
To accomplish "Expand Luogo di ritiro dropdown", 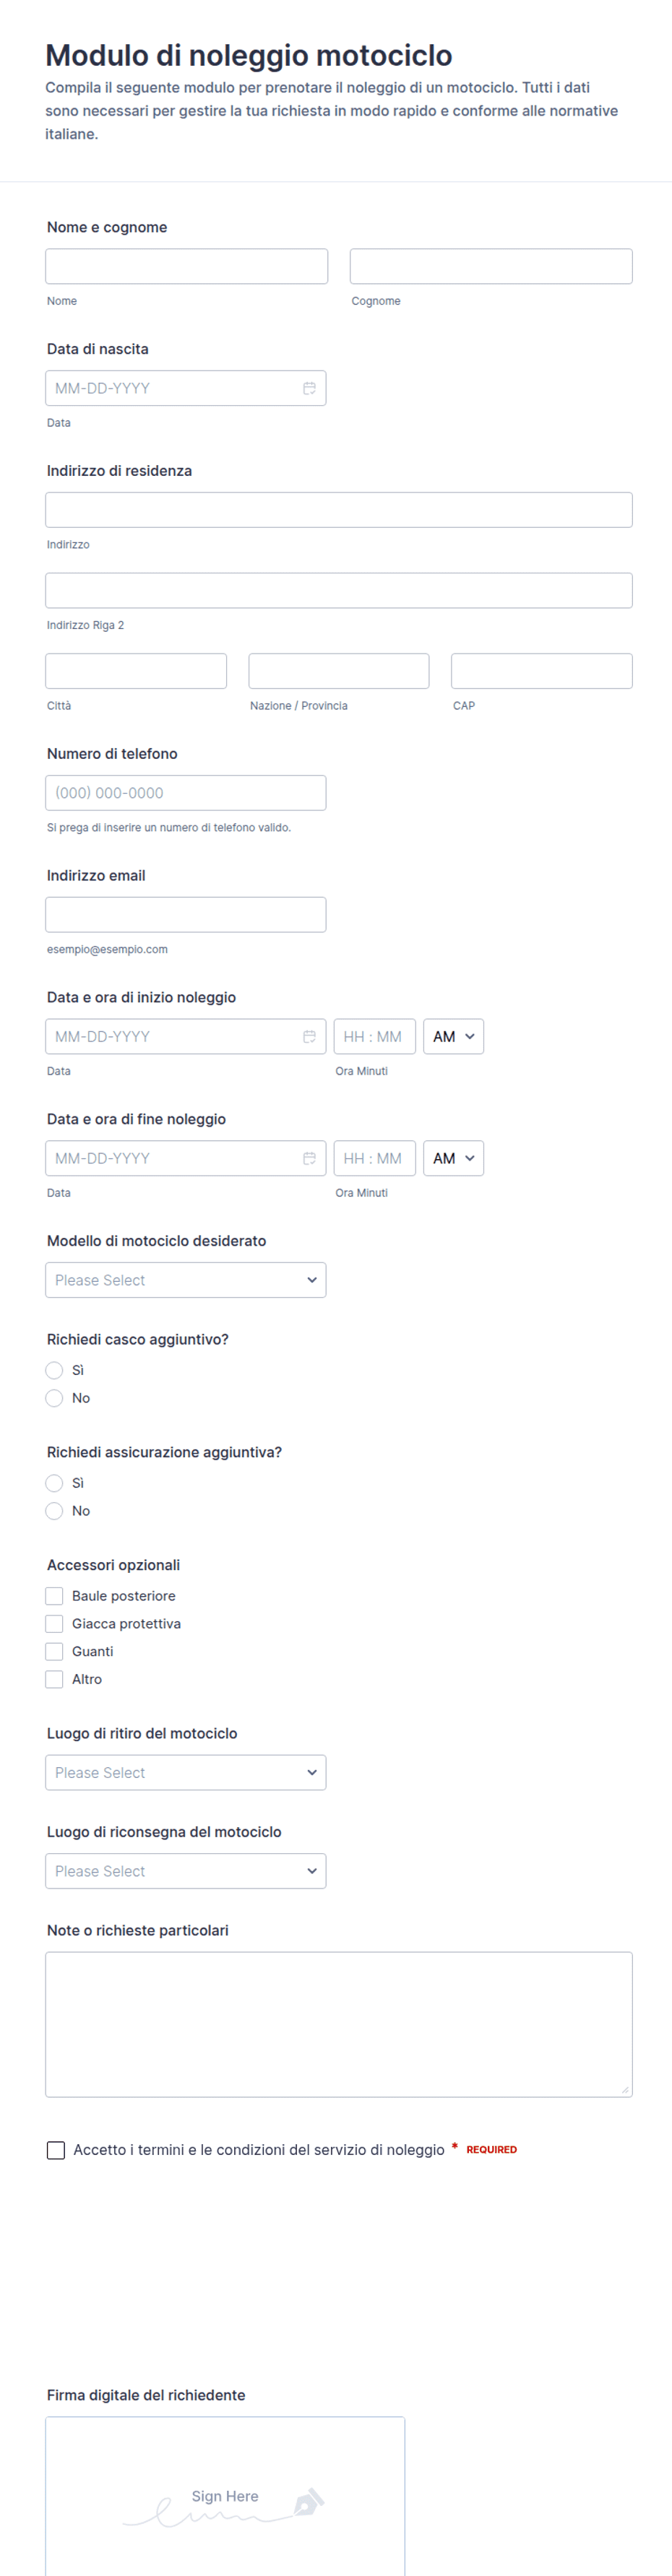I will 186,1773.
